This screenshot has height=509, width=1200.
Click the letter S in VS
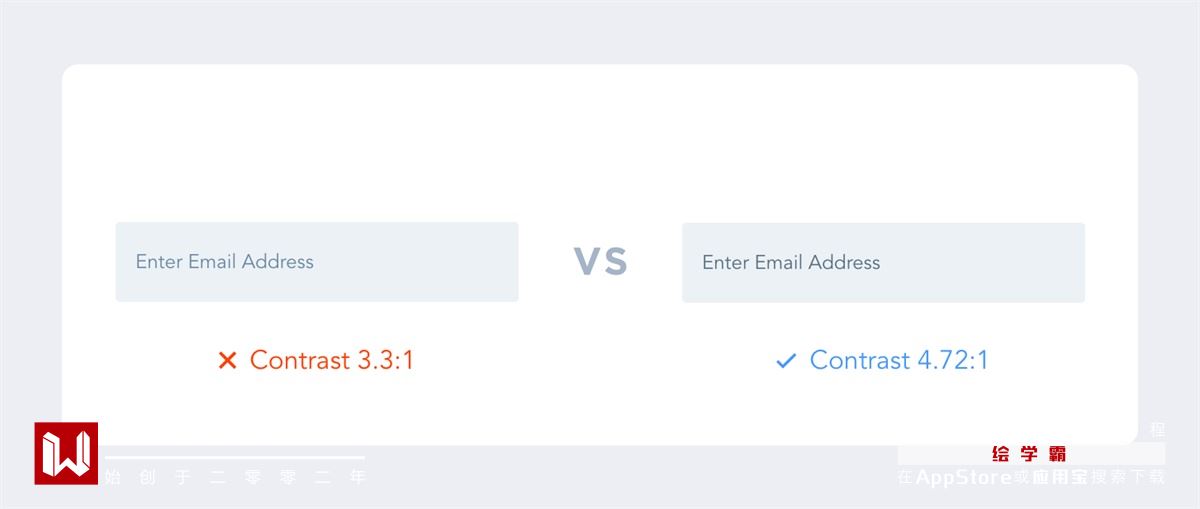(614, 262)
